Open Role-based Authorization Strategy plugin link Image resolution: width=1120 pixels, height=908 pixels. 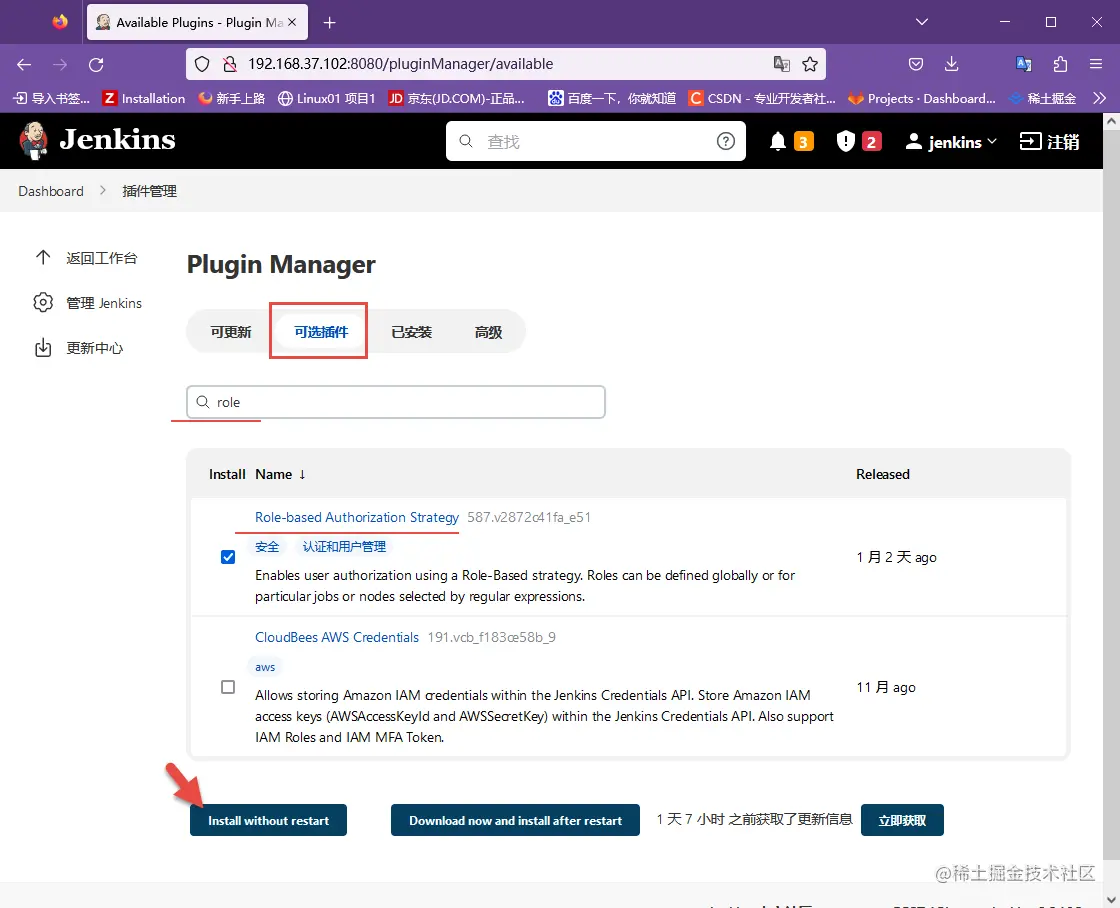(356, 517)
